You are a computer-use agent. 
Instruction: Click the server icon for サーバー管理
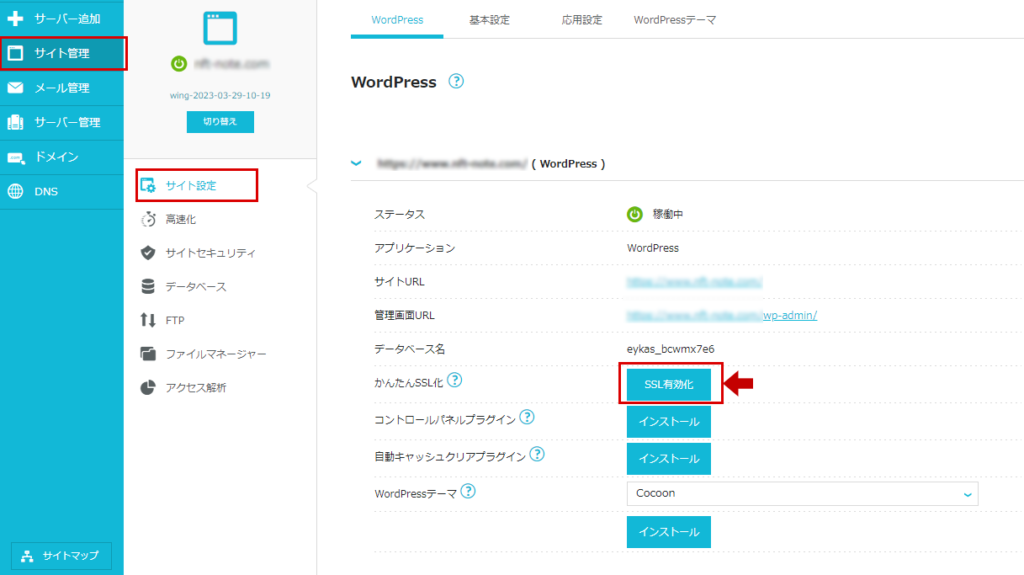click(15, 122)
